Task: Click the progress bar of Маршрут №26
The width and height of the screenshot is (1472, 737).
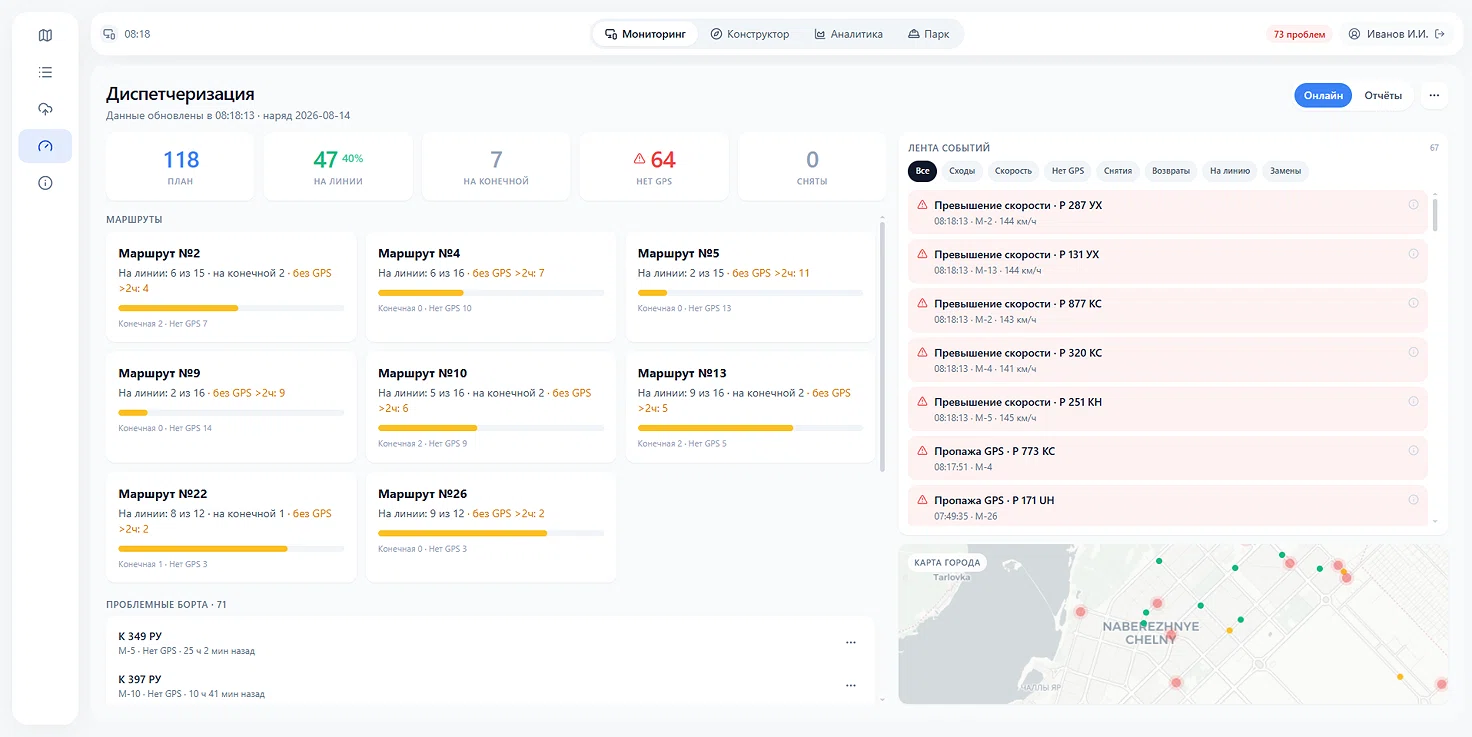Action: tap(491, 533)
